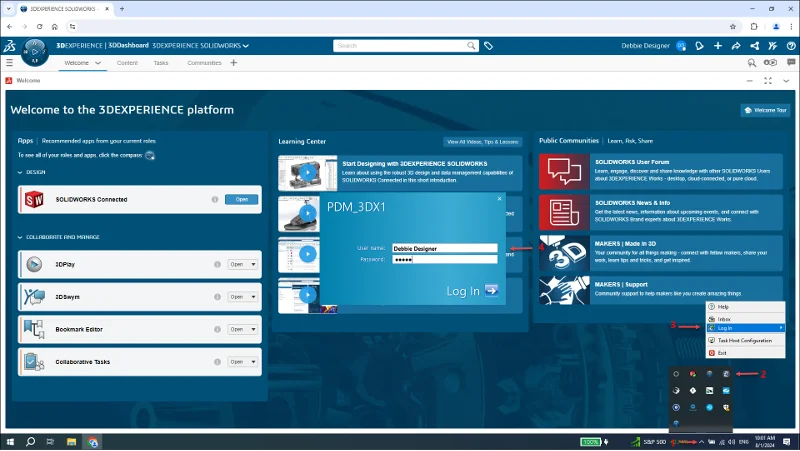This screenshot has height=451, width=800.
Task: Open the Welcome widget chevron menu
Action: point(786,81)
